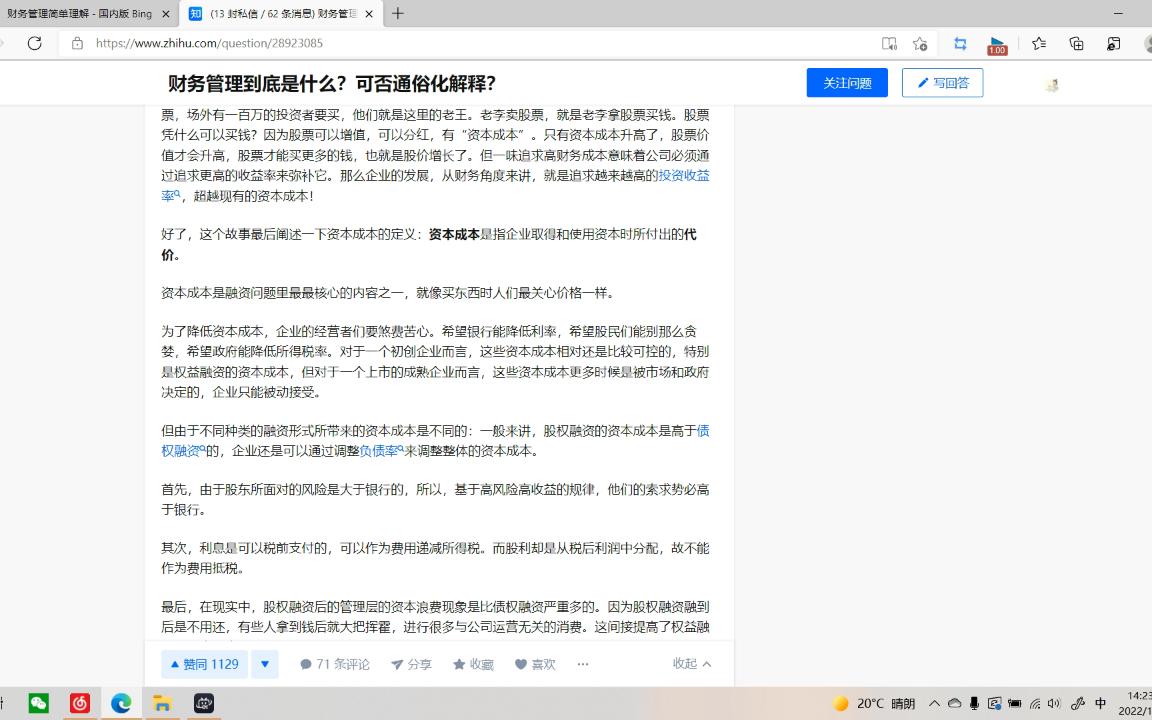Image resolution: width=1152 pixels, height=720 pixels.
Task: Open the Collections icon in browser toolbar
Action: (1075, 43)
